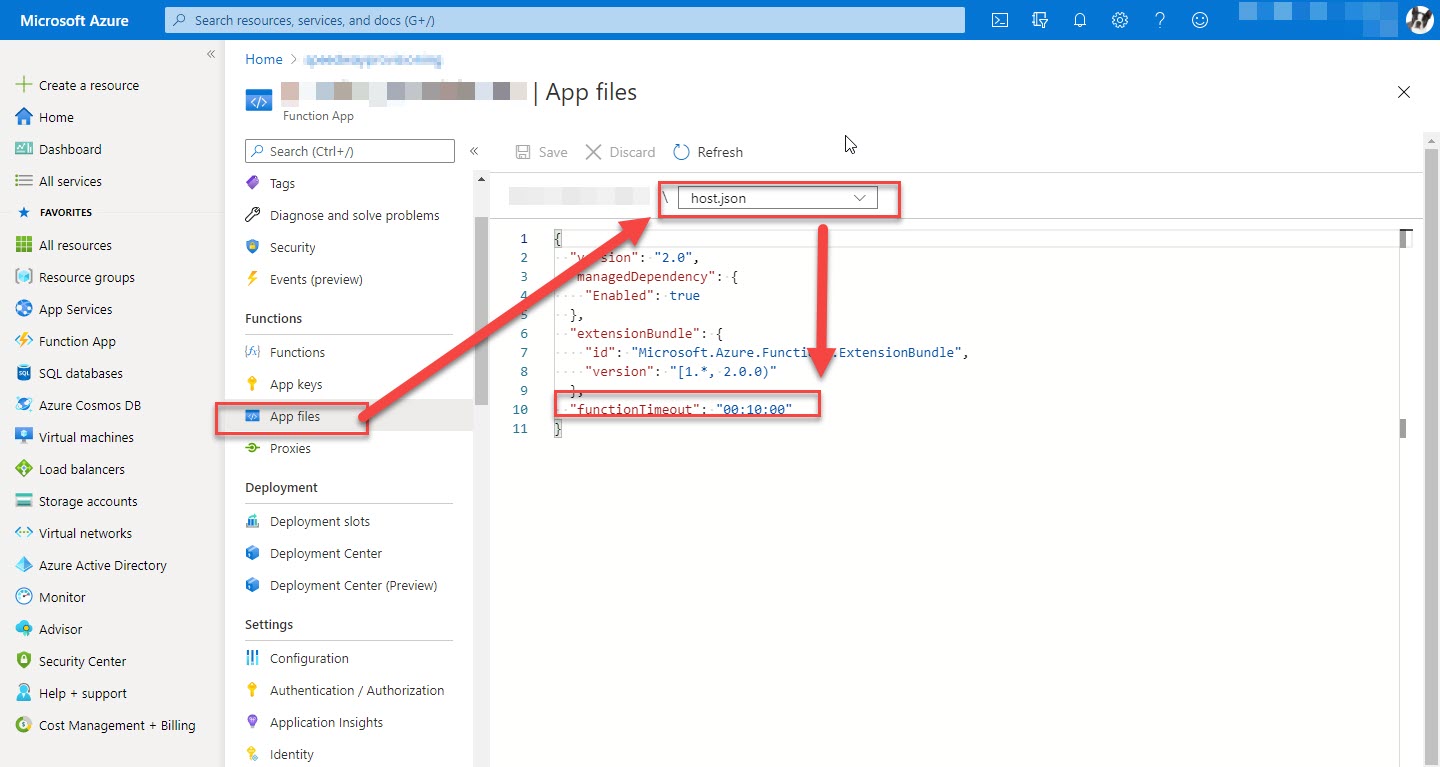The height and width of the screenshot is (767, 1440).
Task: Collapse the function app menu pane
Action: tap(475, 151)
